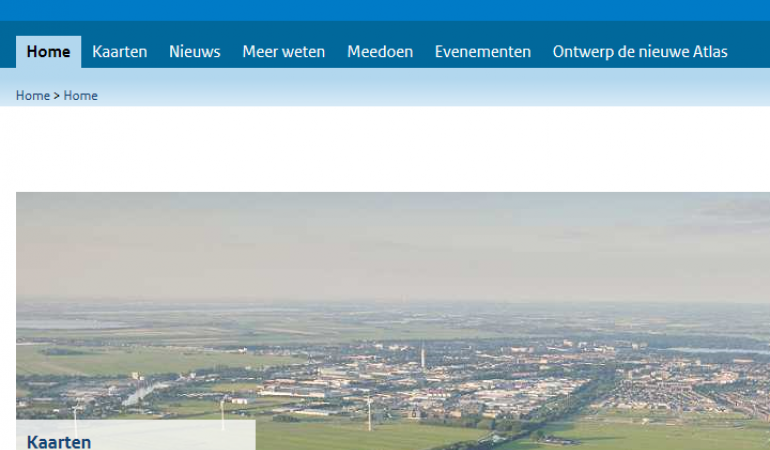Viewport: 770px width, 450px height.
Task: Open the Nieuws section
Action: coord(194,52)
